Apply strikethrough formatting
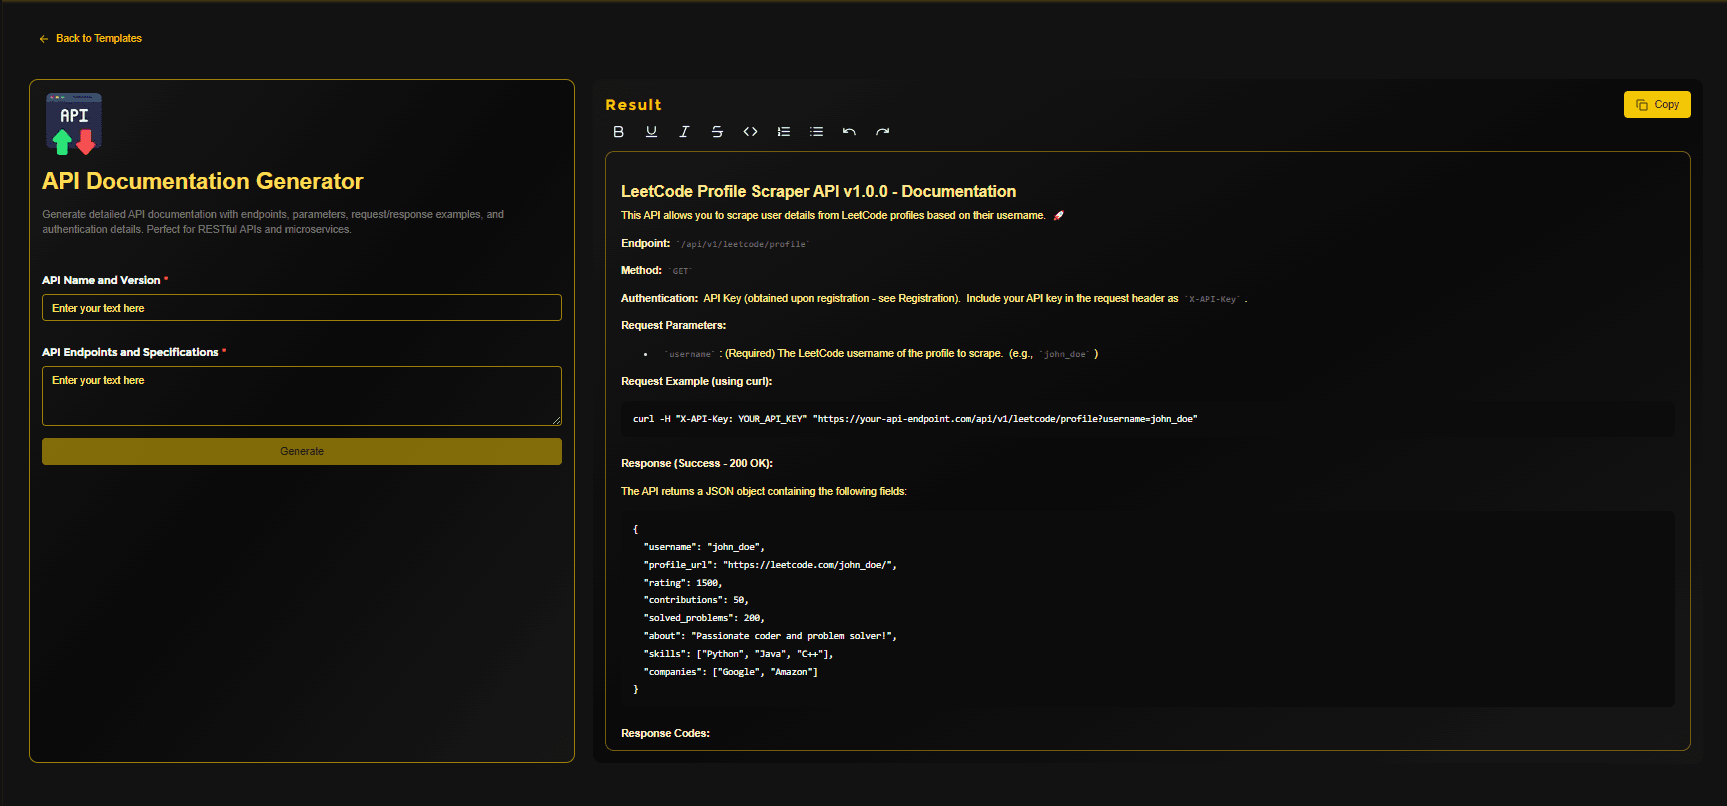Screen dimensions: 1727x806 pyautogui.click(x=717, y=132)
